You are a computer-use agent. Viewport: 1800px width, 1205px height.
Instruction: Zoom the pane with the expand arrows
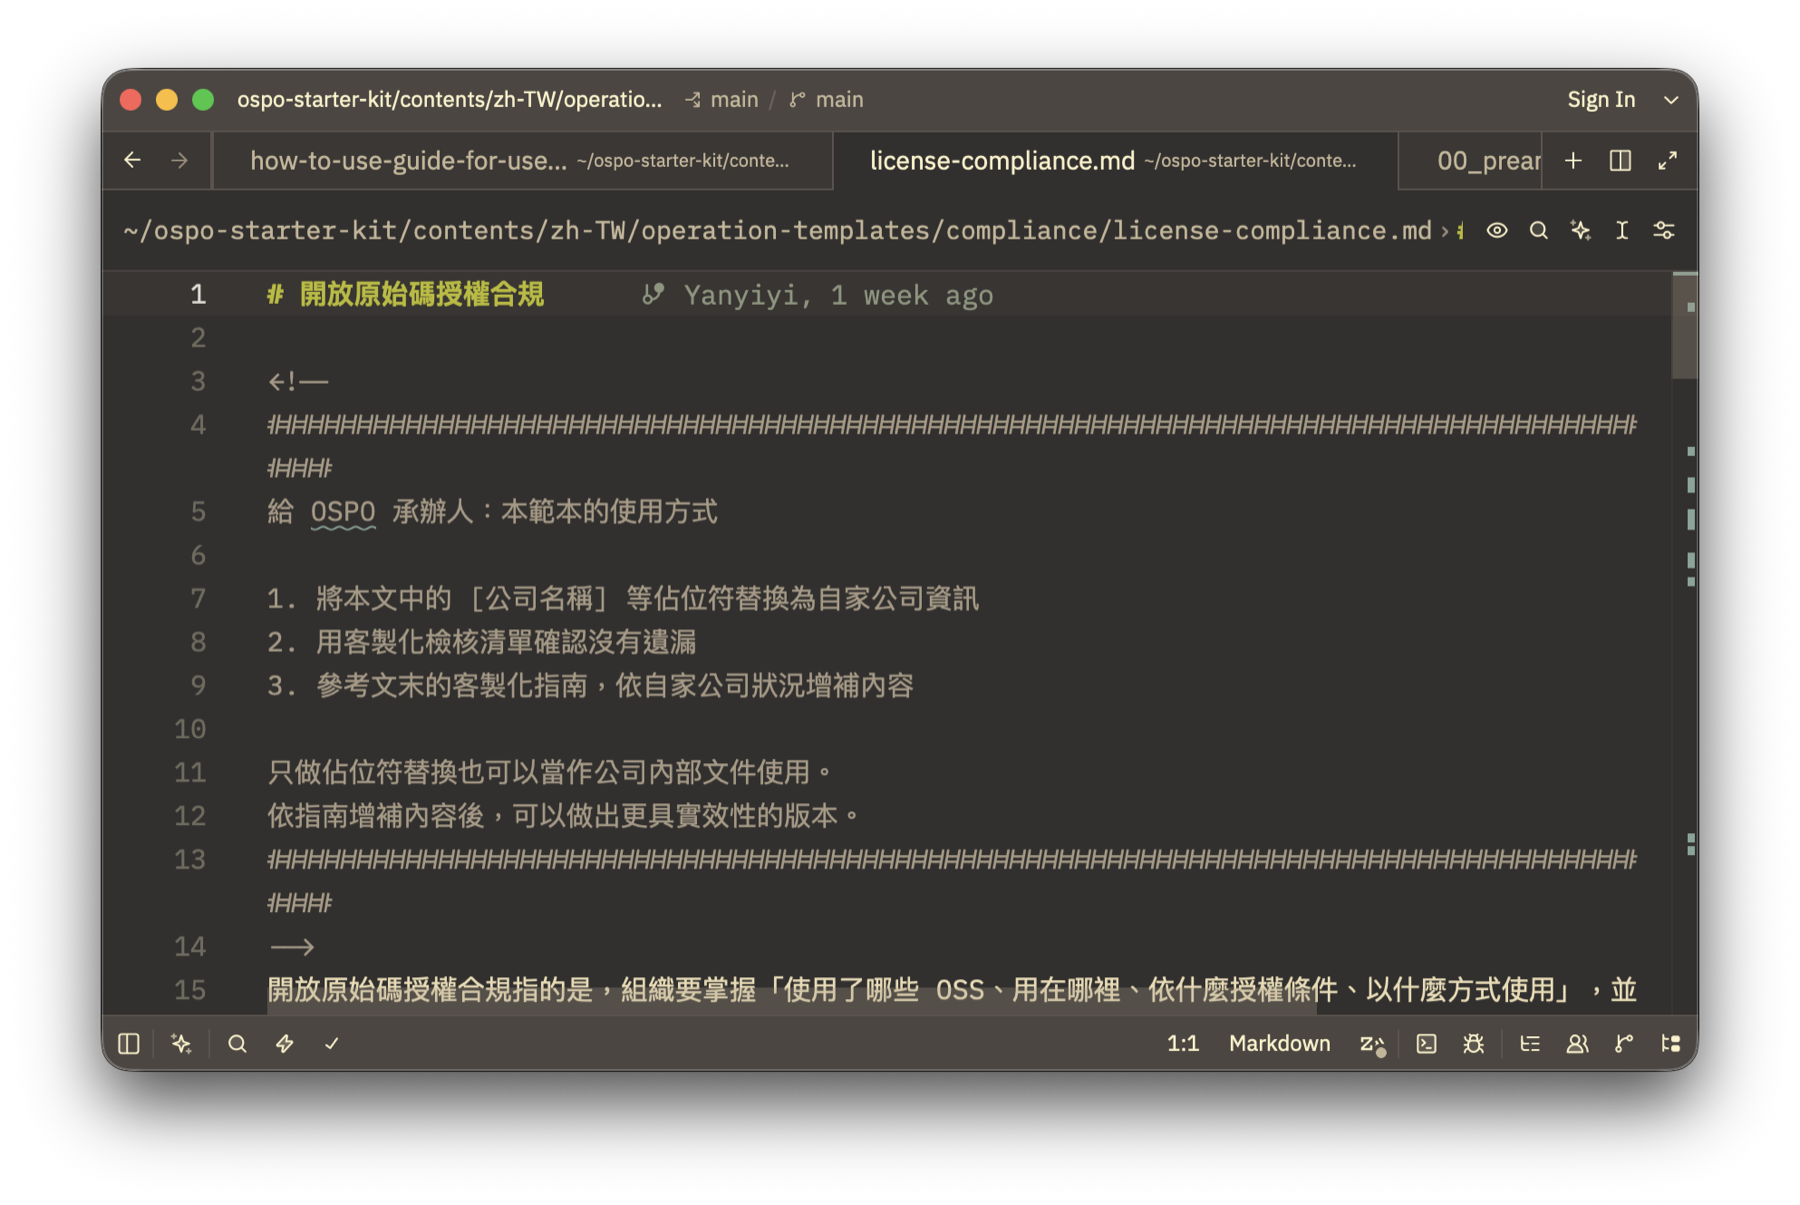click(1667, 161)
